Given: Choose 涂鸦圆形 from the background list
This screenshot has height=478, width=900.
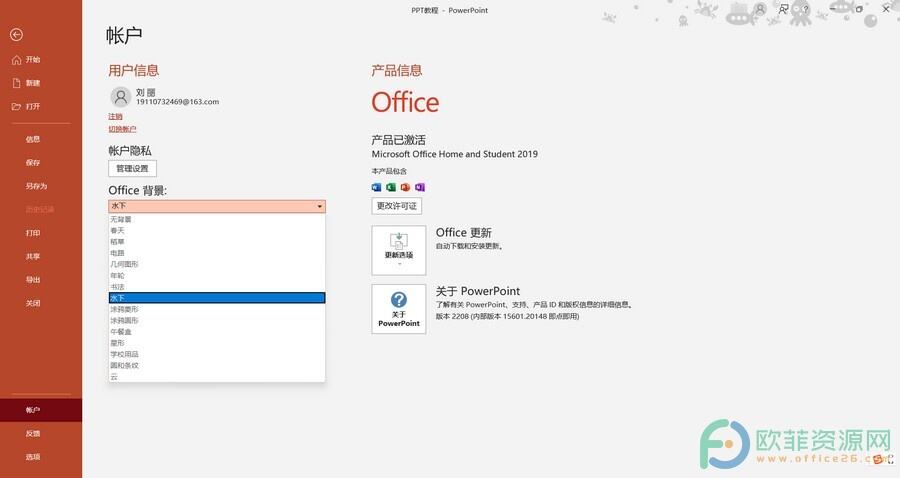Looking at the screenshot, I should 217,320.
